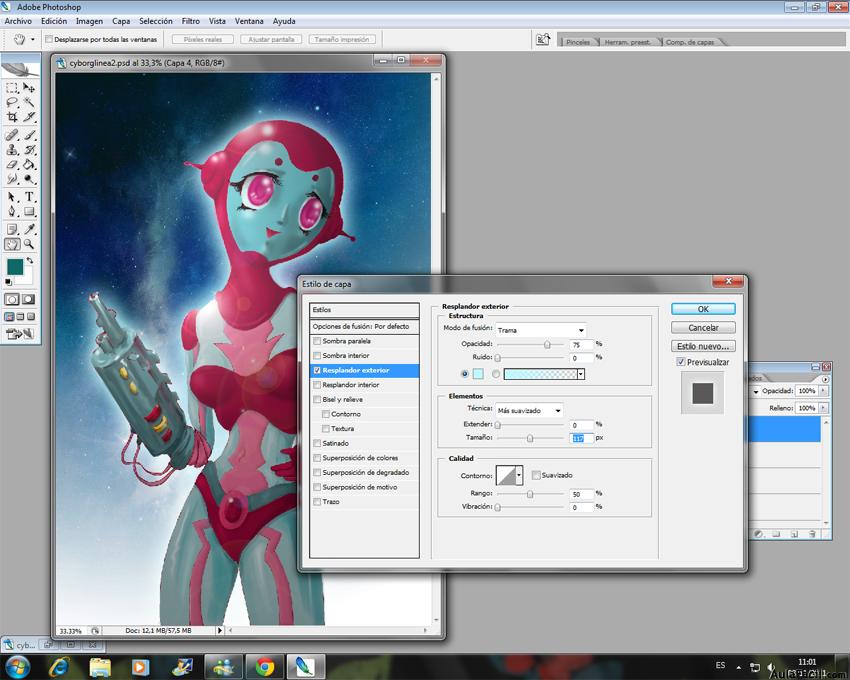Image resolution: width=850 pixels, height=680 pixels.
Task: Swap foreground and background colors
Action: click(31, 261)
